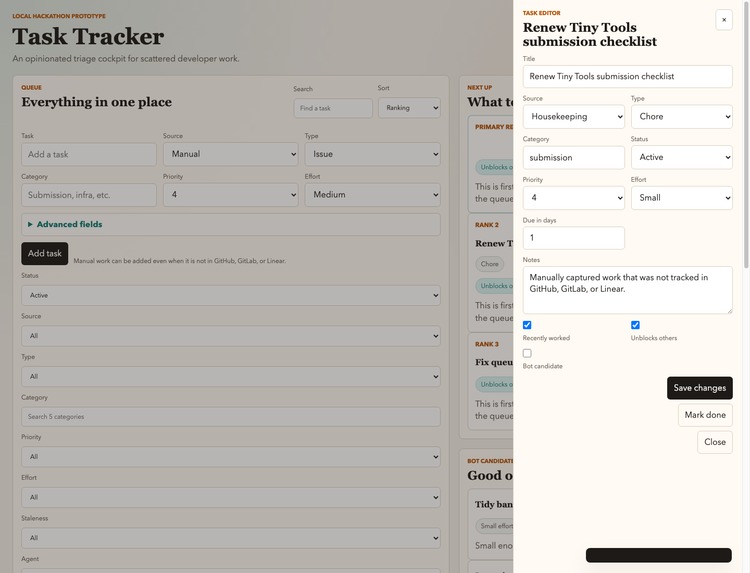The image size is (750, 573).
Task: Expand the Advanced fields section
Action: pyautogui.click(x=231, y=224)
